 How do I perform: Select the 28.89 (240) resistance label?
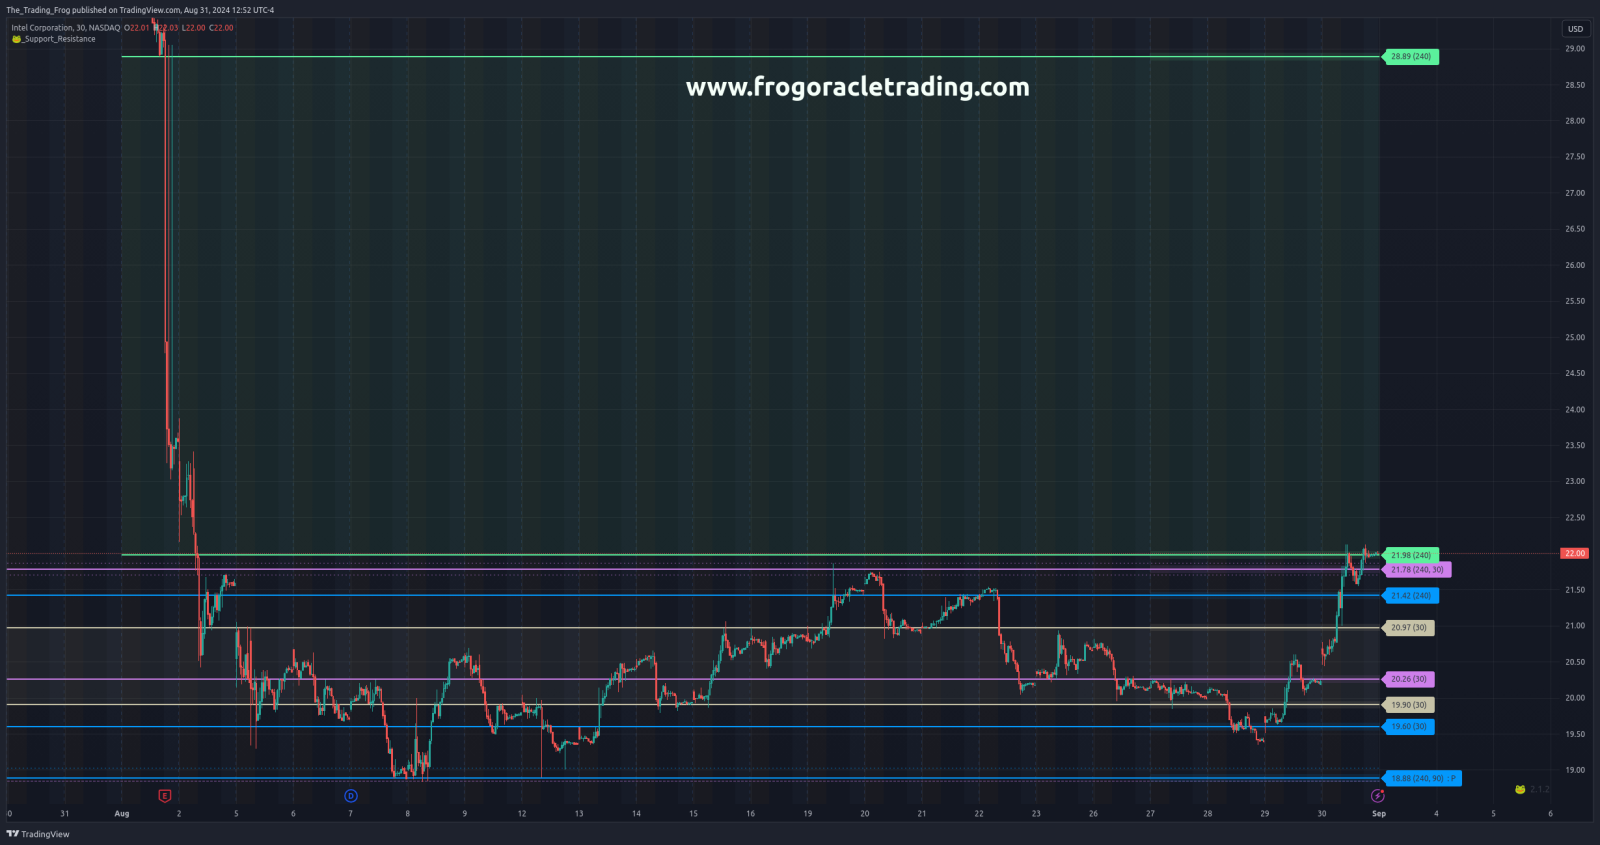coord(1410,57)
